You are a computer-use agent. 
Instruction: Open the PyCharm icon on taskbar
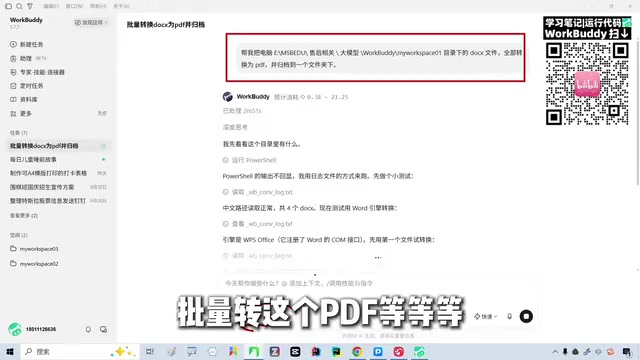click(337, 351)
